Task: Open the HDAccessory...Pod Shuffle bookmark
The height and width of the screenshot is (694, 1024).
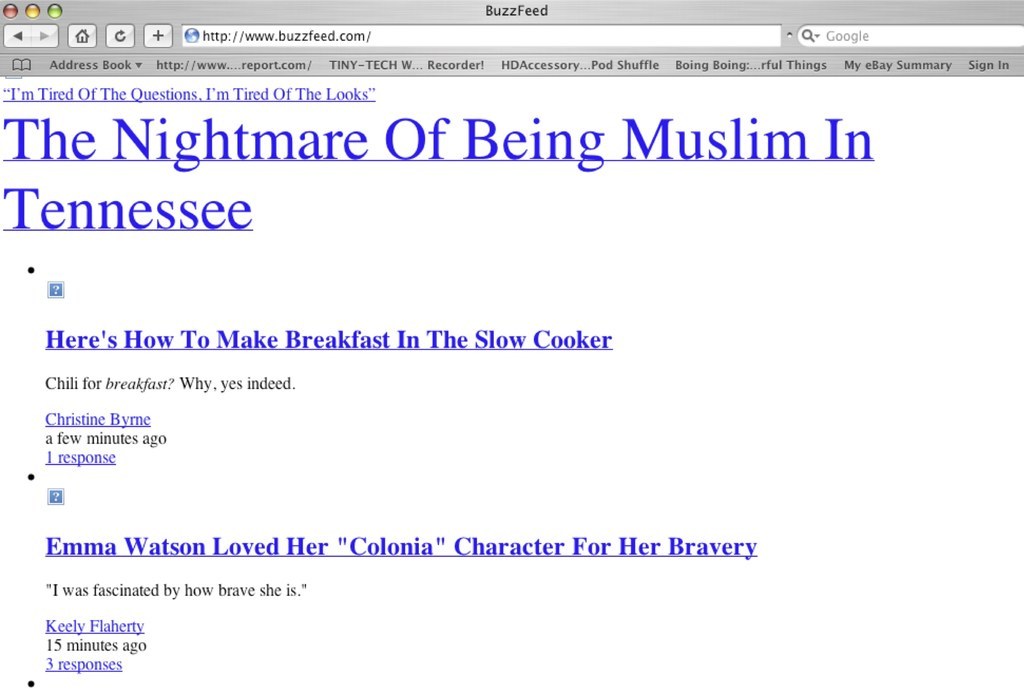Action: pos(580,65)
